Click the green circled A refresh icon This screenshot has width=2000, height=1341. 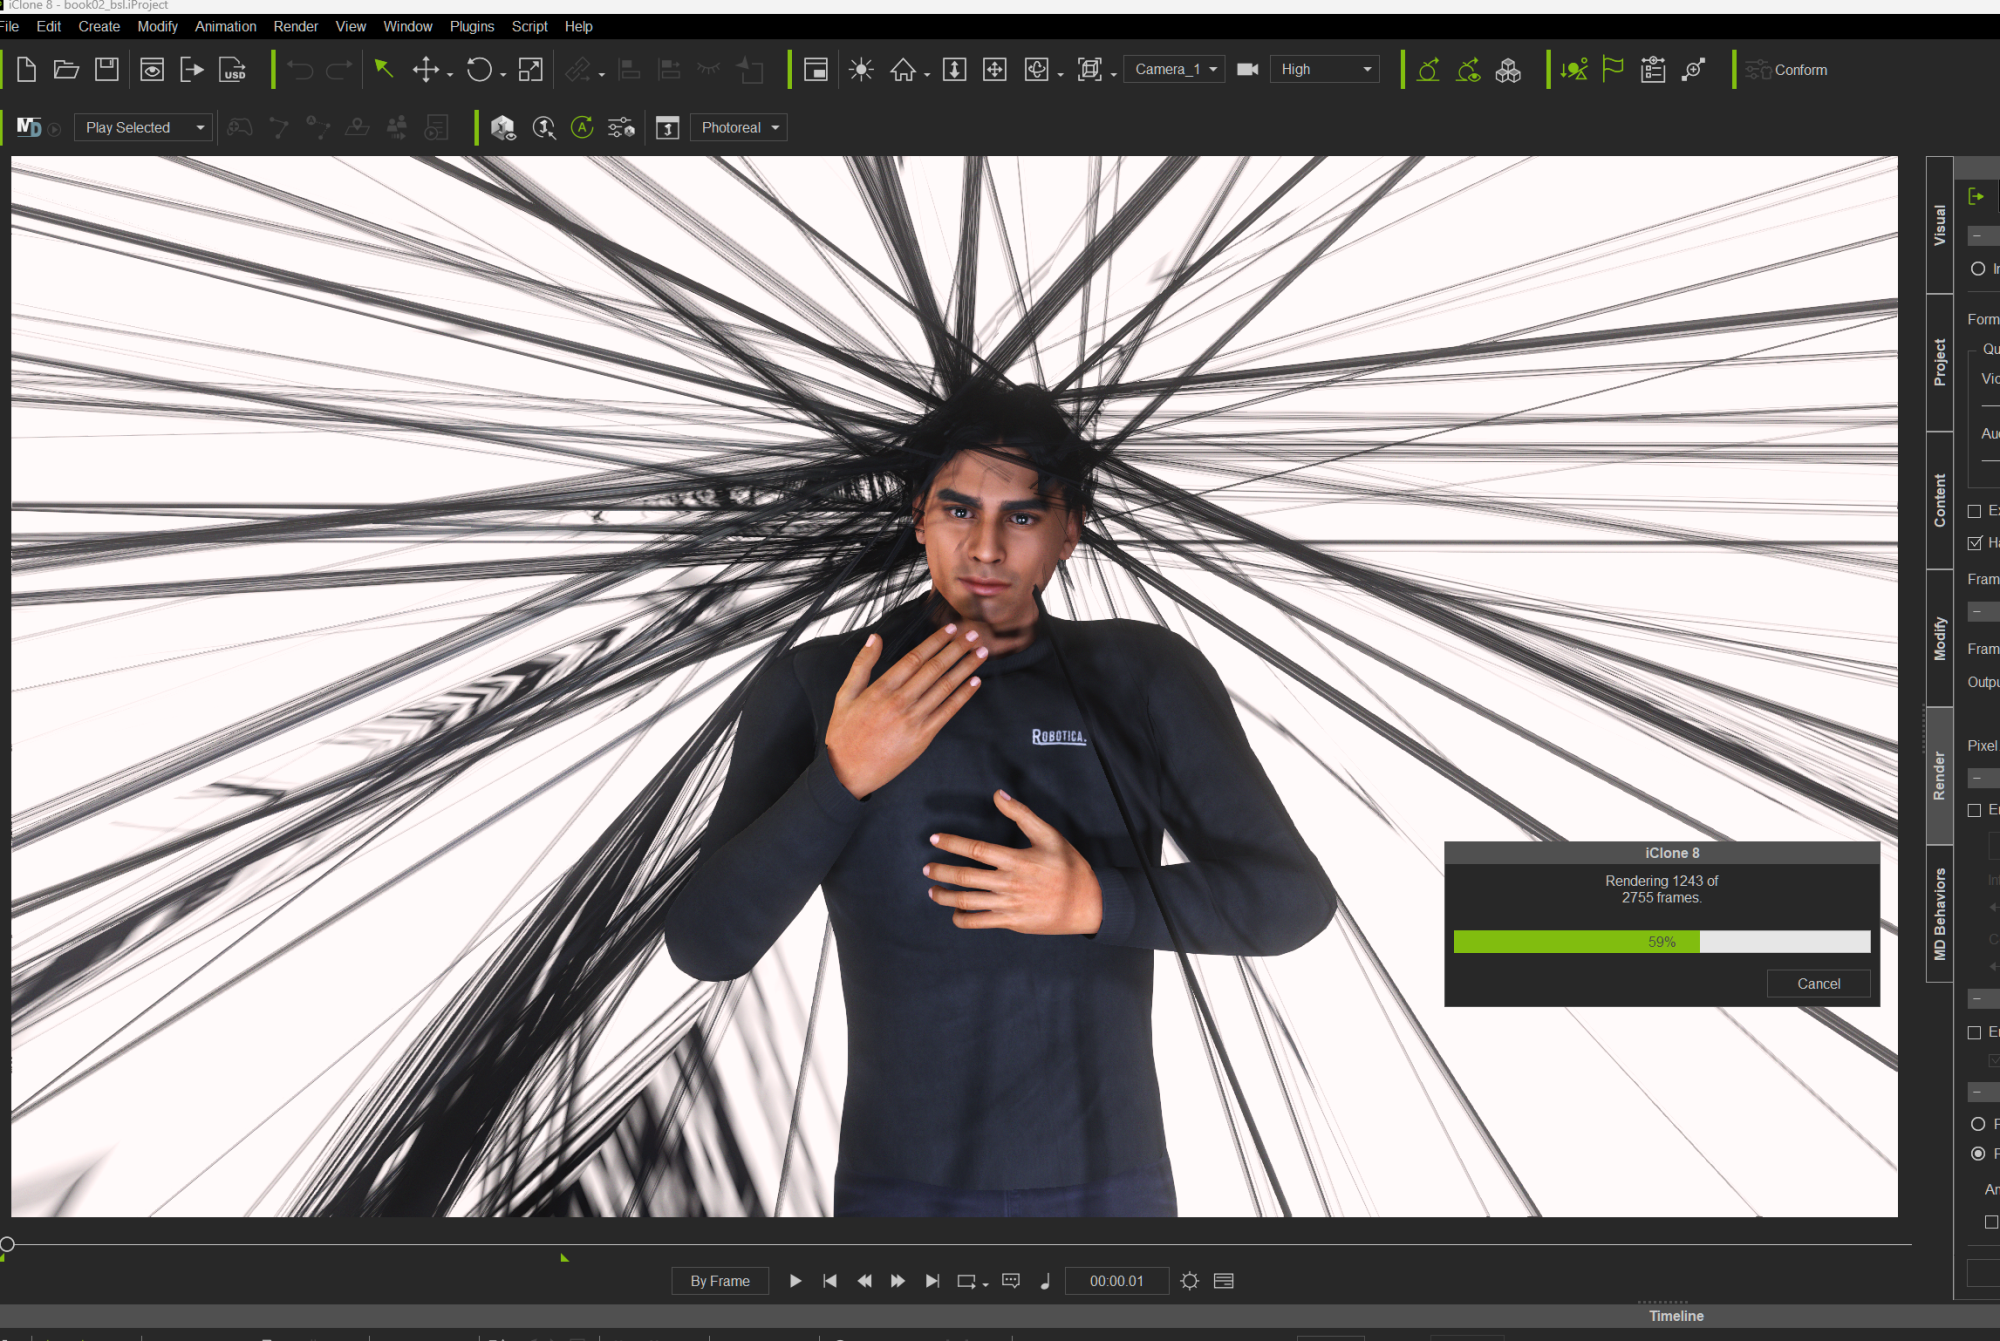[x=582, y=128]
